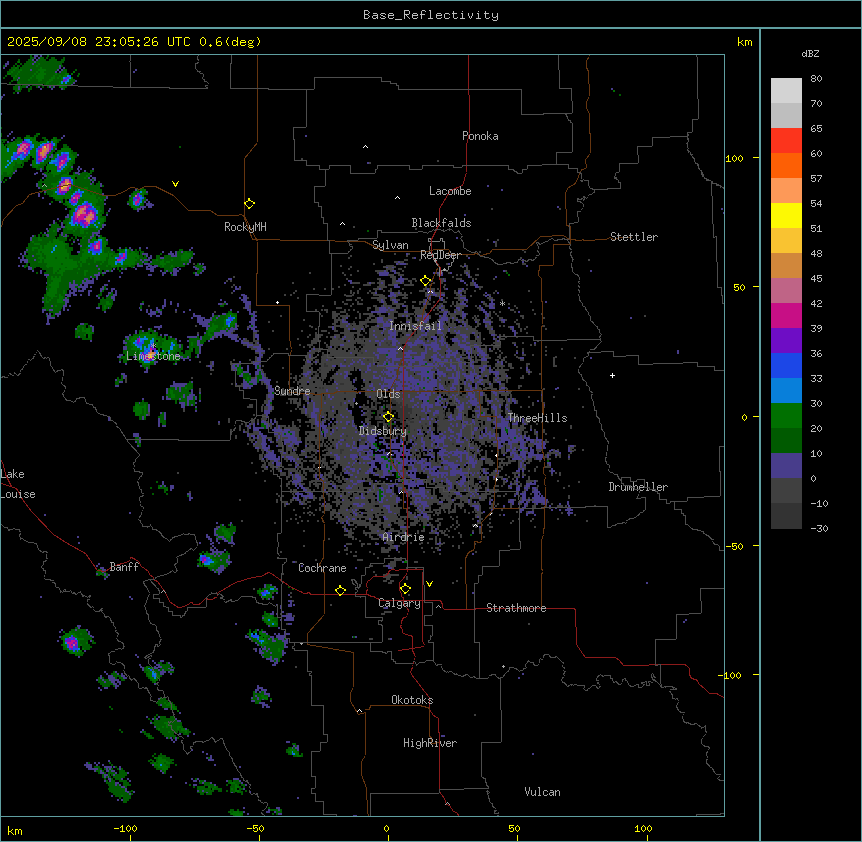Click the Didsbury town label

(383, 431)
